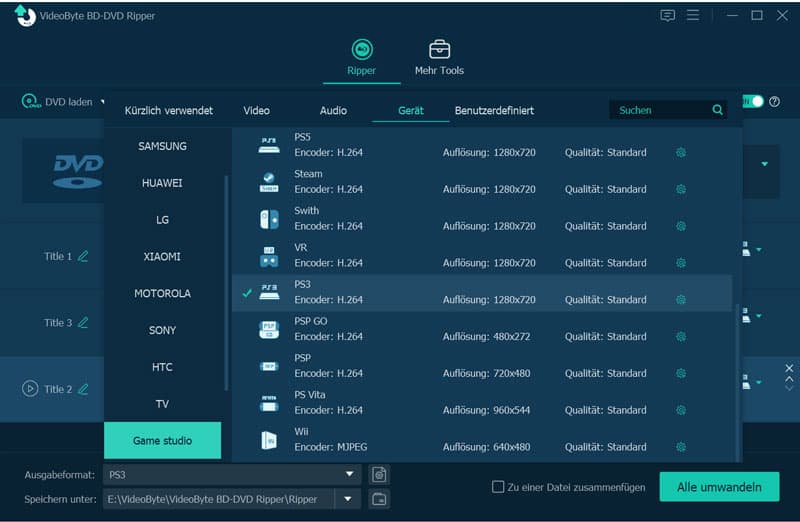Open settings gear for VR profile
The height and width of the screenshot is (522, 800).
(x=681, y=263)
